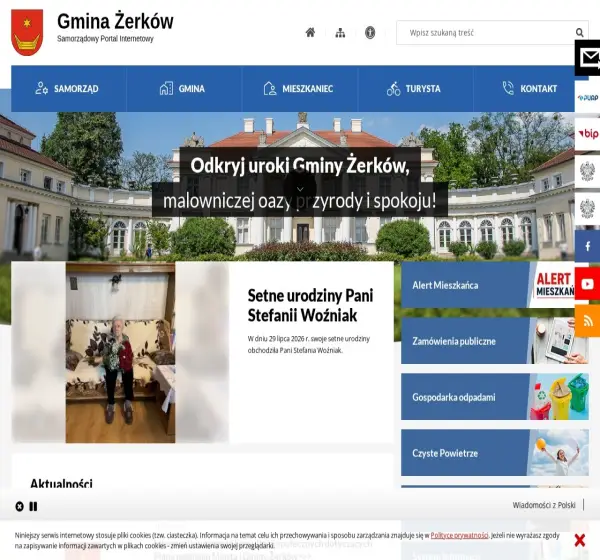Click the 'Aktualności' section heading

[x=61, y=483]
